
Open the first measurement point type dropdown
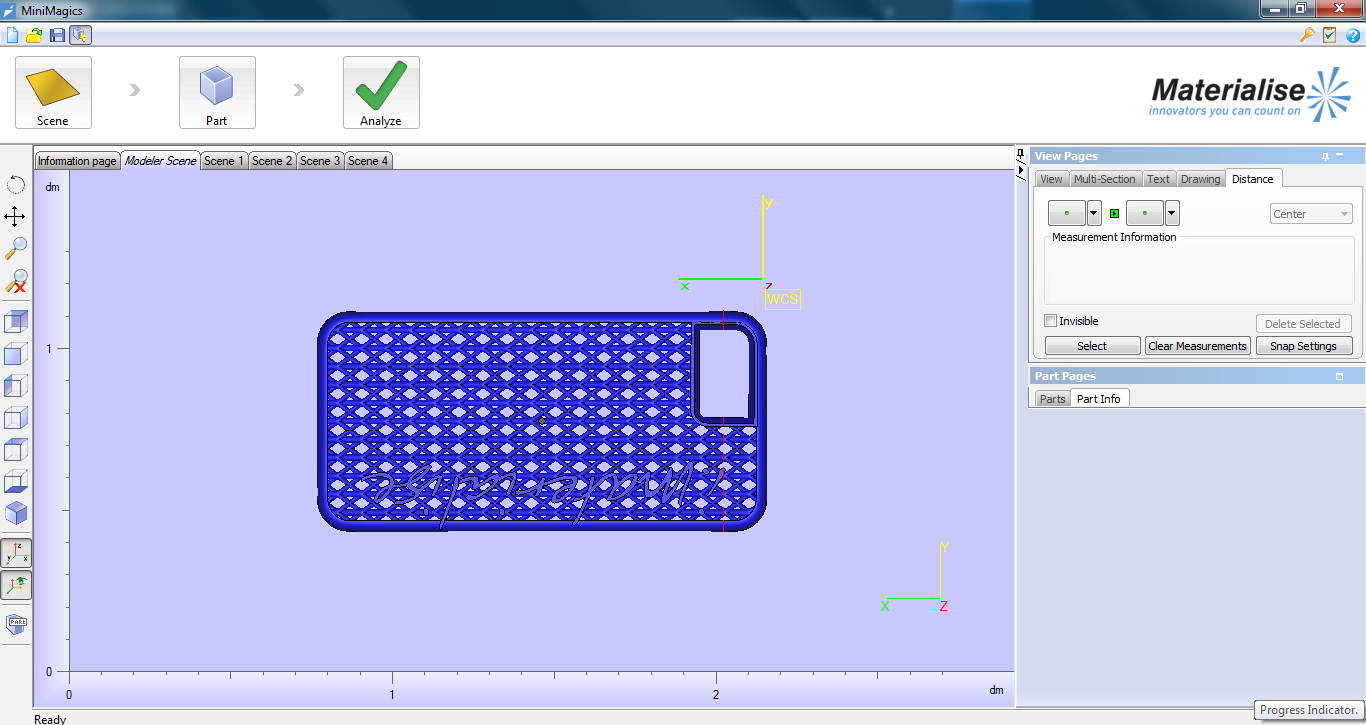[x=1094, y=212]
